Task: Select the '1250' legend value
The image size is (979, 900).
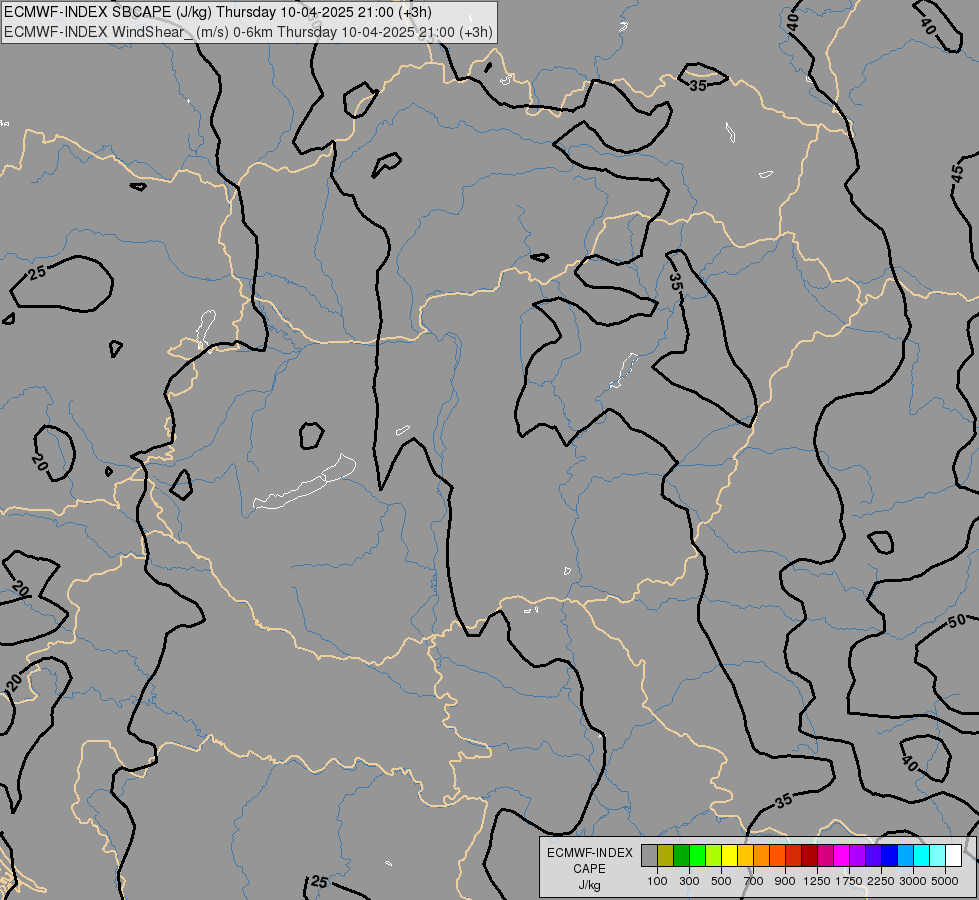Action: point(817,881)
